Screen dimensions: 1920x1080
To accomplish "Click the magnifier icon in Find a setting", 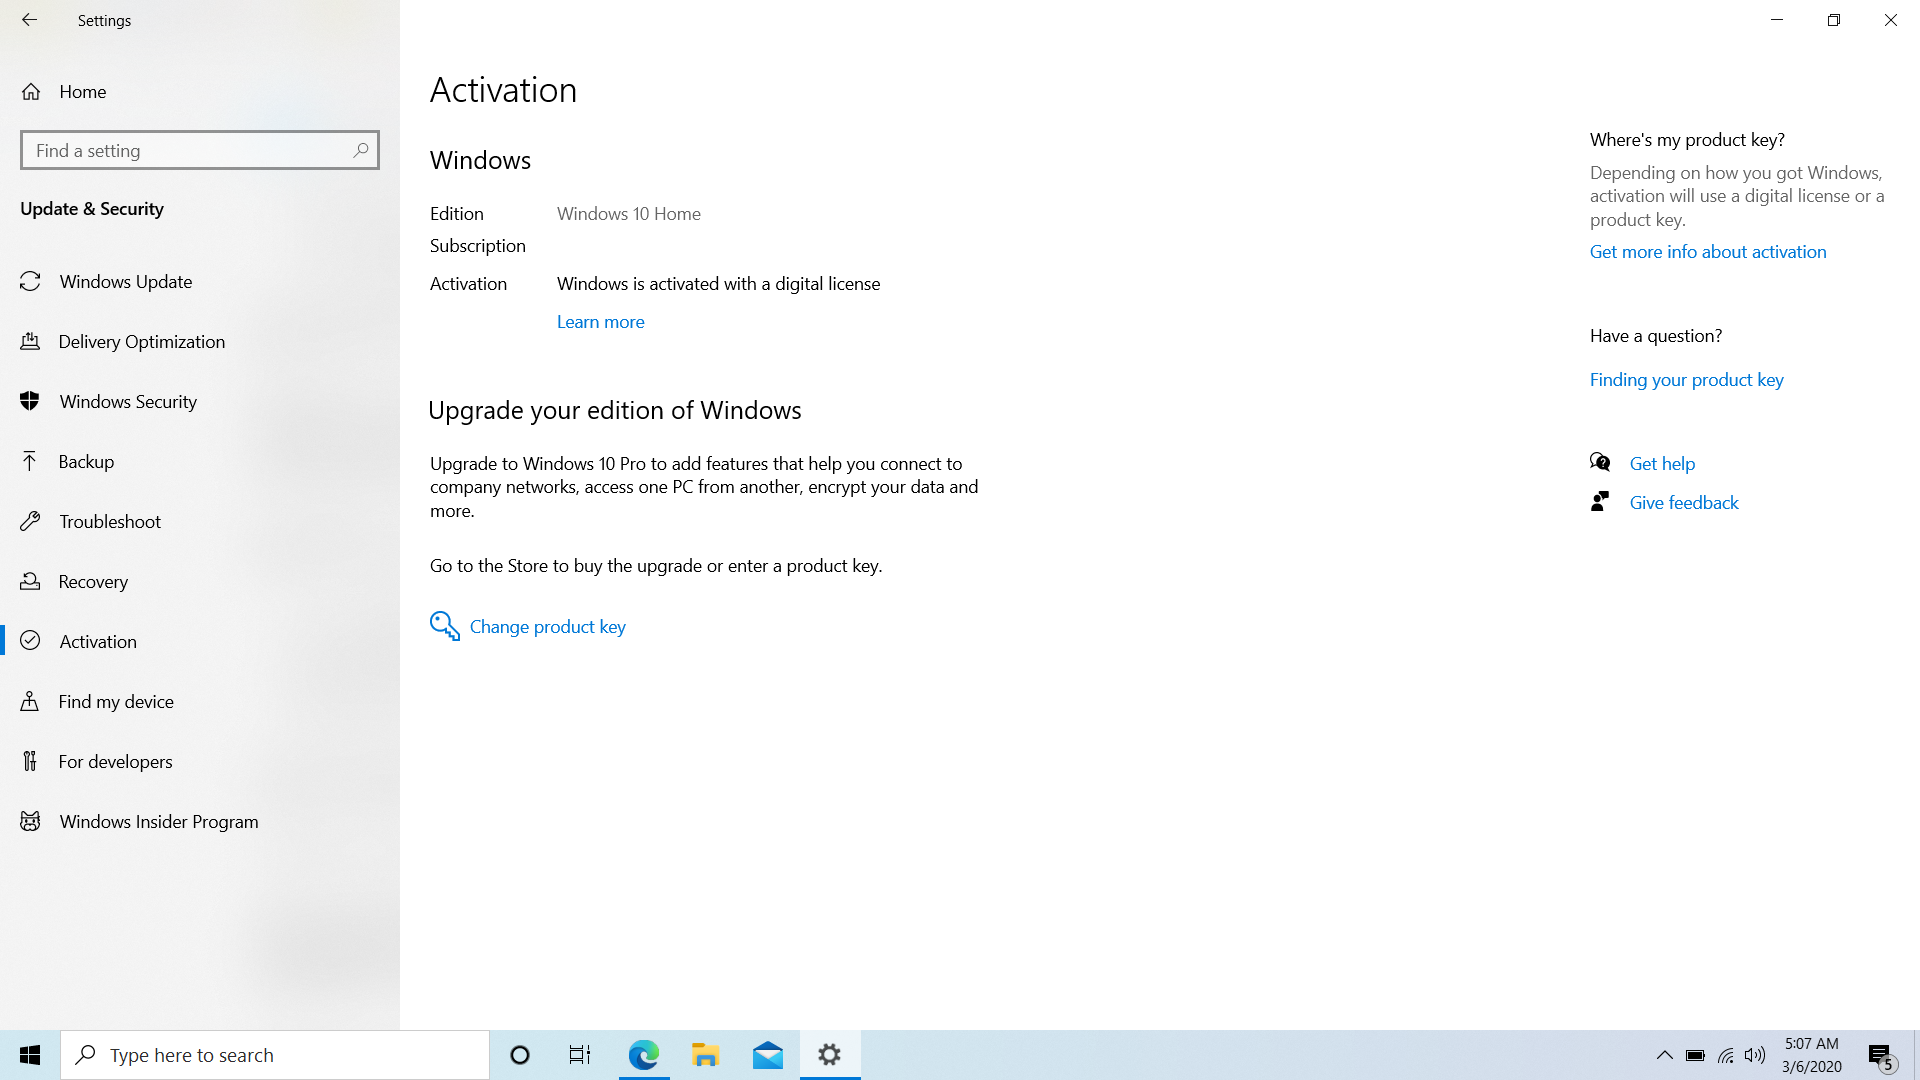I will tap(361, 150).
